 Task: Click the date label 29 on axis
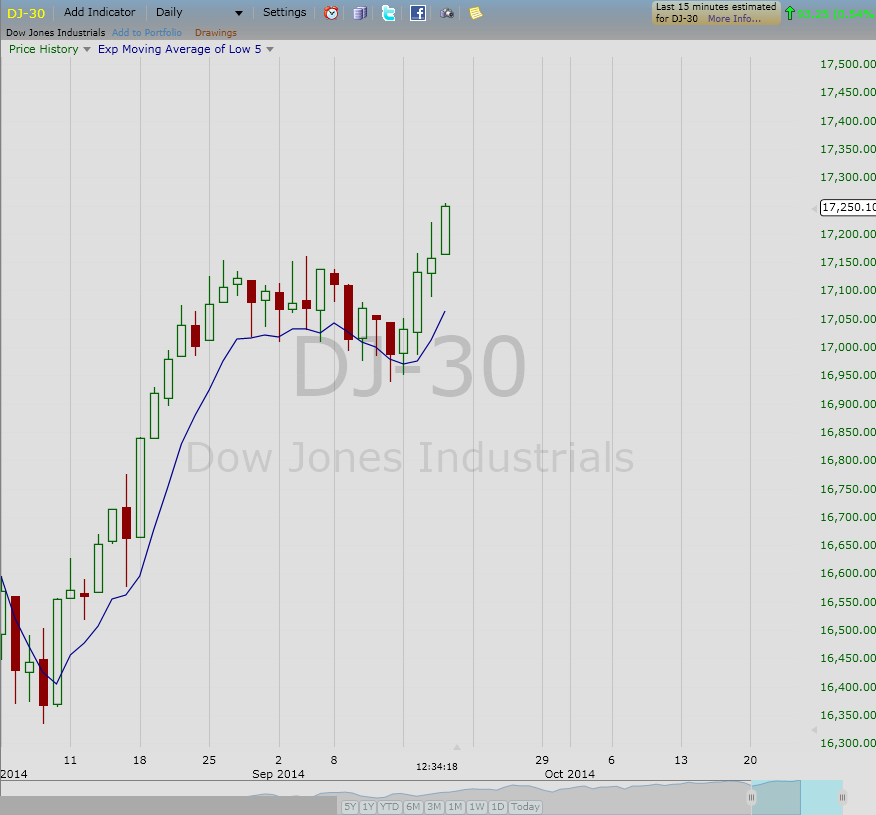(542, 760)
